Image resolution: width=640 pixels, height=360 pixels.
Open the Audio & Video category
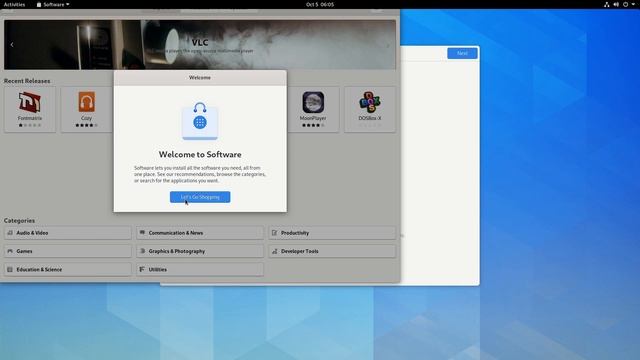pos(68,233)
